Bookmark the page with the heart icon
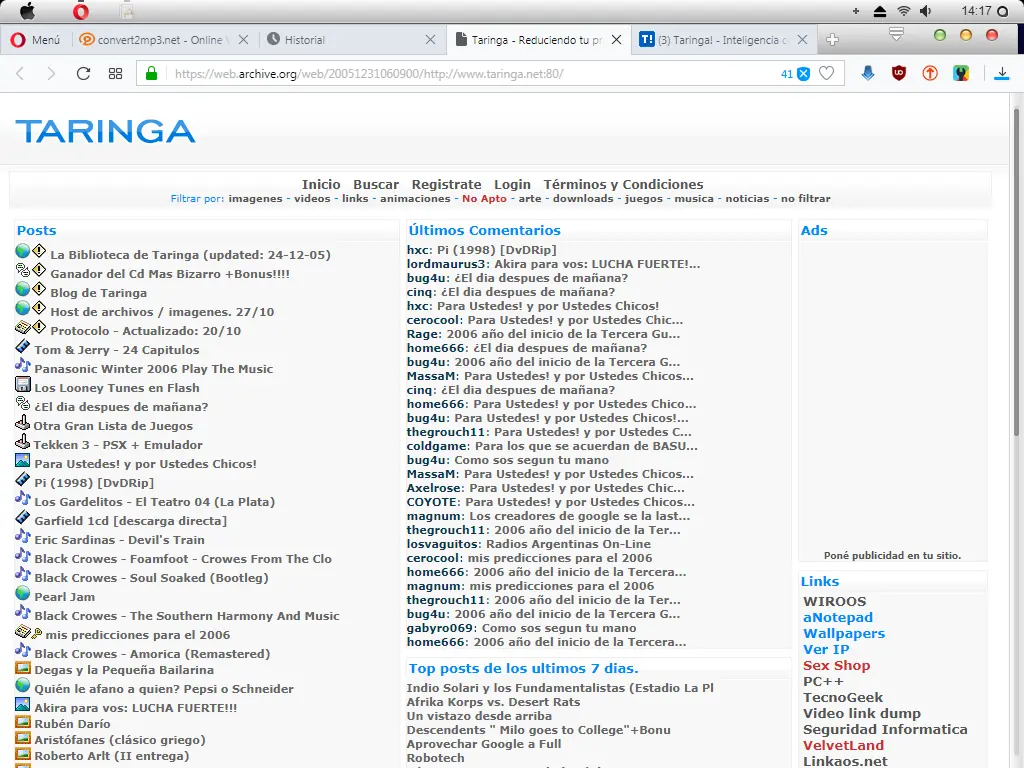 (826, 74)
